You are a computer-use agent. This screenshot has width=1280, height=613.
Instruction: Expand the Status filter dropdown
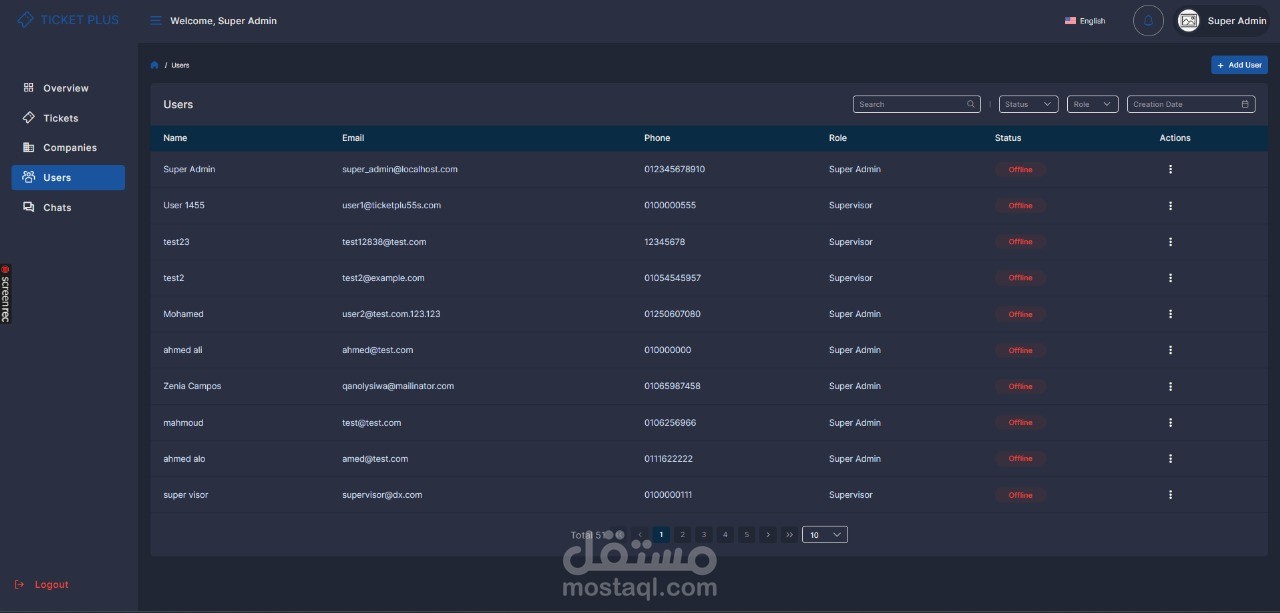[1028, 104]
